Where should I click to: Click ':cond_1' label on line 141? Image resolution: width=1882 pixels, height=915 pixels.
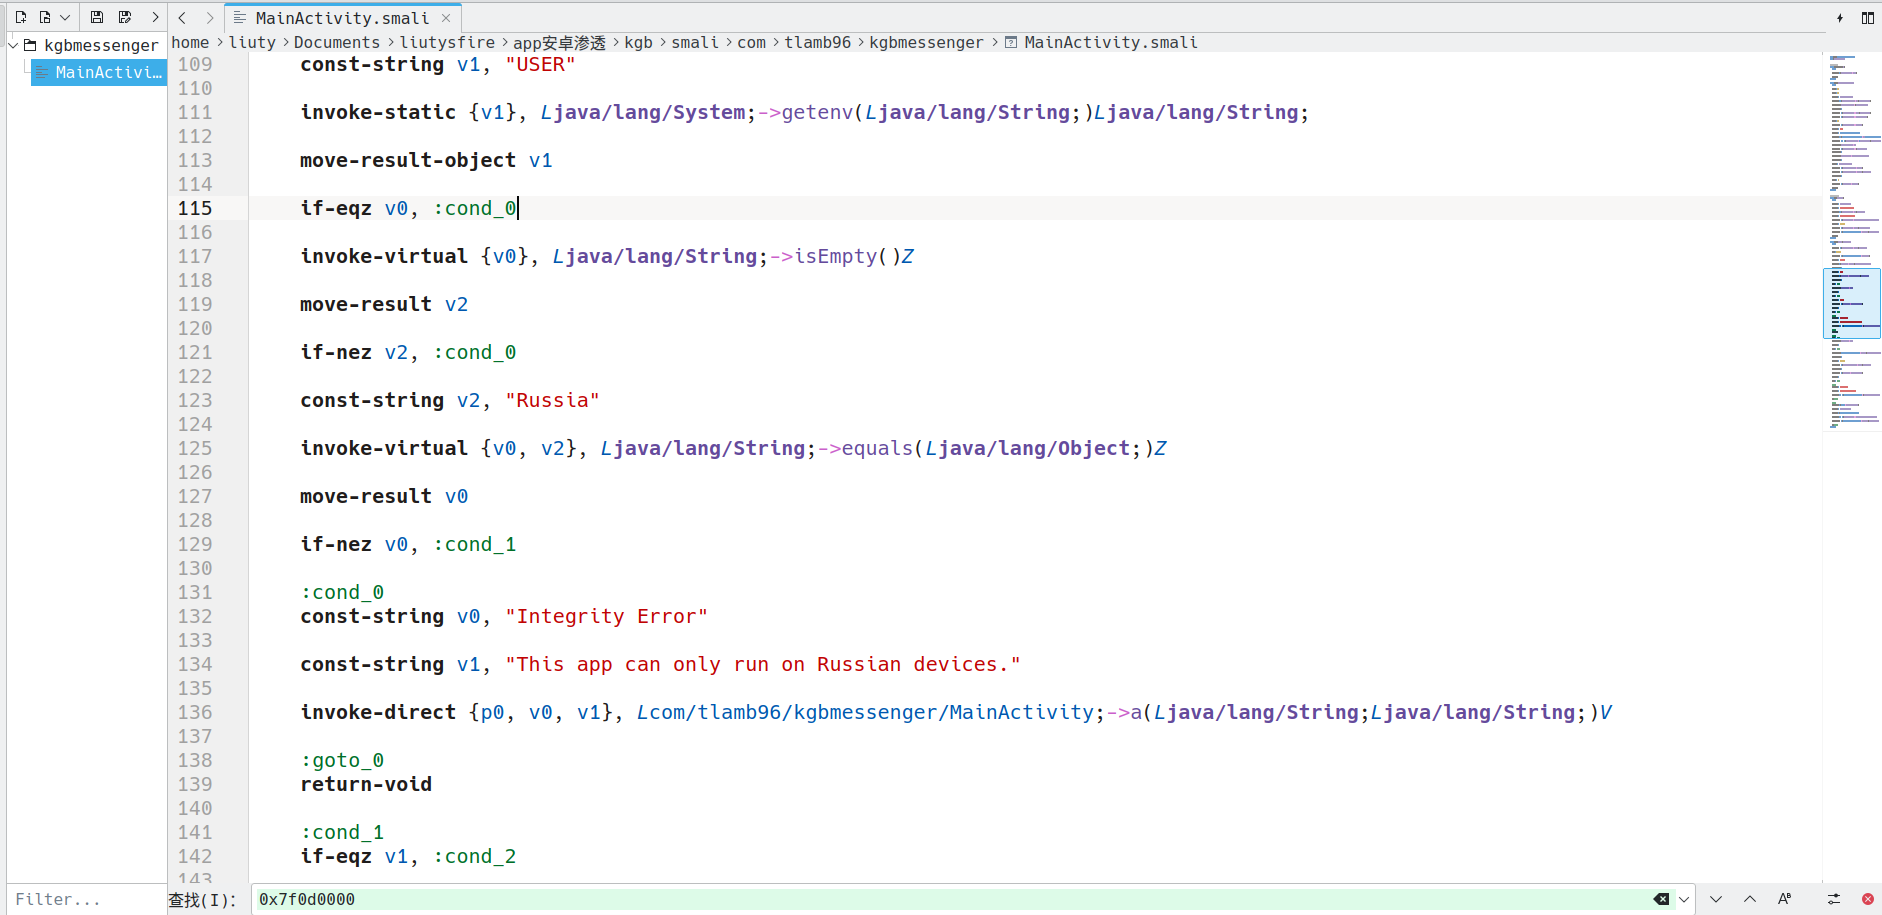[342, 832]
